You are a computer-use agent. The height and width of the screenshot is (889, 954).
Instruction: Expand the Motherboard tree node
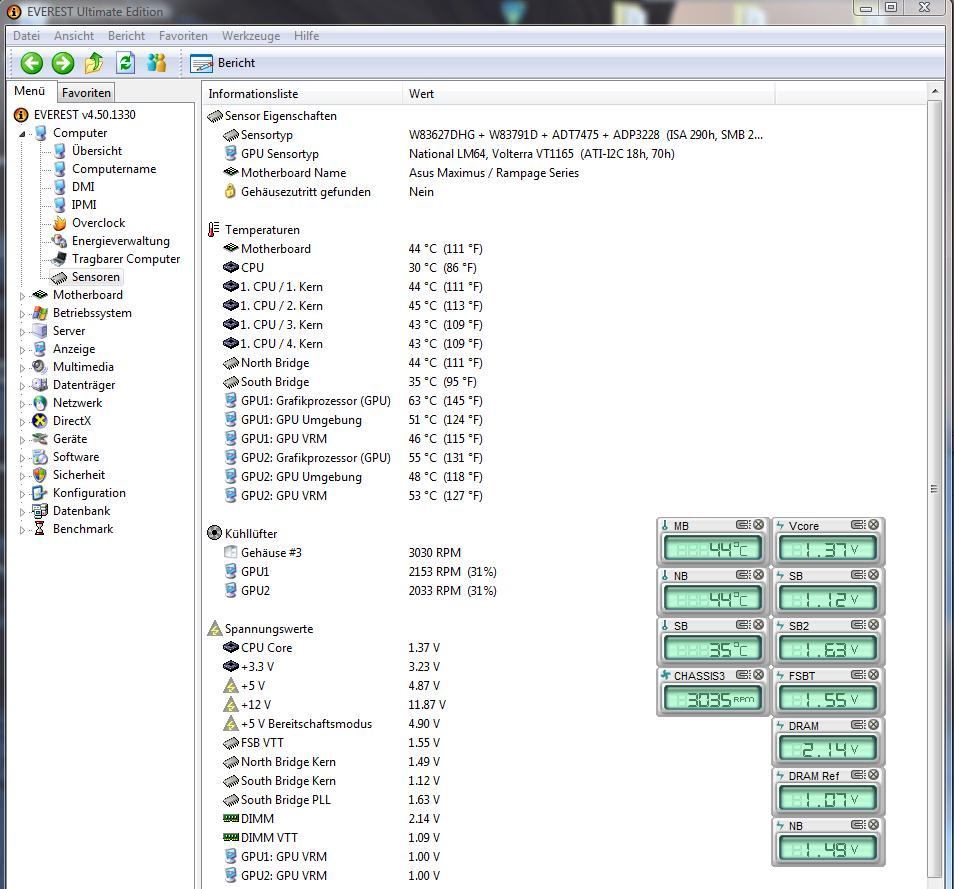23,296
